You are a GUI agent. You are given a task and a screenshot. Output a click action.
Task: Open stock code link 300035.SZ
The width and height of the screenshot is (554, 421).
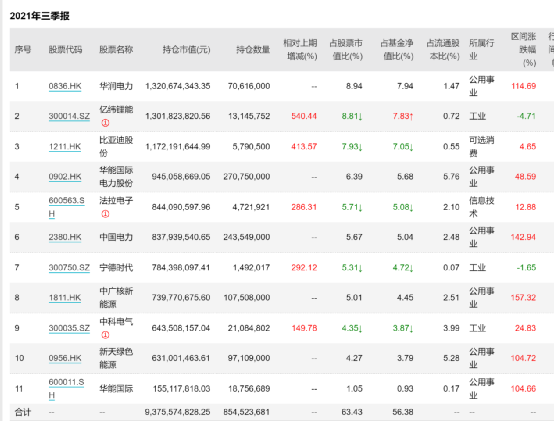[x=69, y=328]
